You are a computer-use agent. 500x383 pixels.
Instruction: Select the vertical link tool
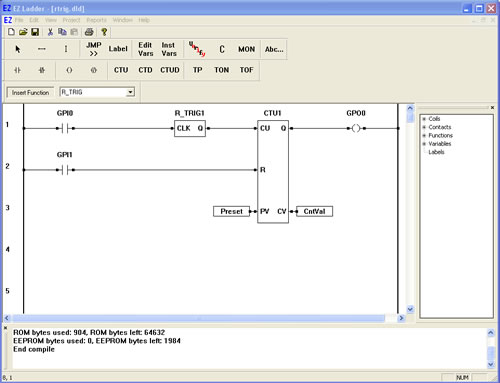click(66, 49)
